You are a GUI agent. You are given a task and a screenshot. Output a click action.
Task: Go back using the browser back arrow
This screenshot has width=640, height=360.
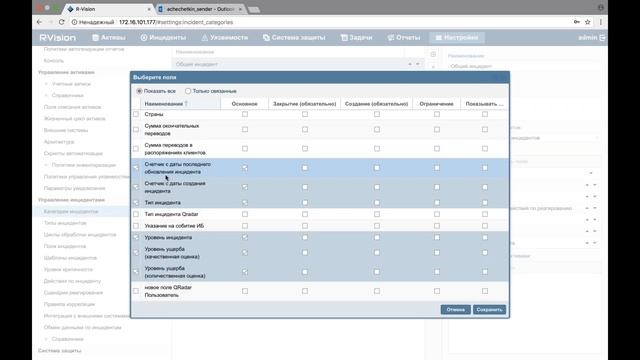tap(39, 22)
